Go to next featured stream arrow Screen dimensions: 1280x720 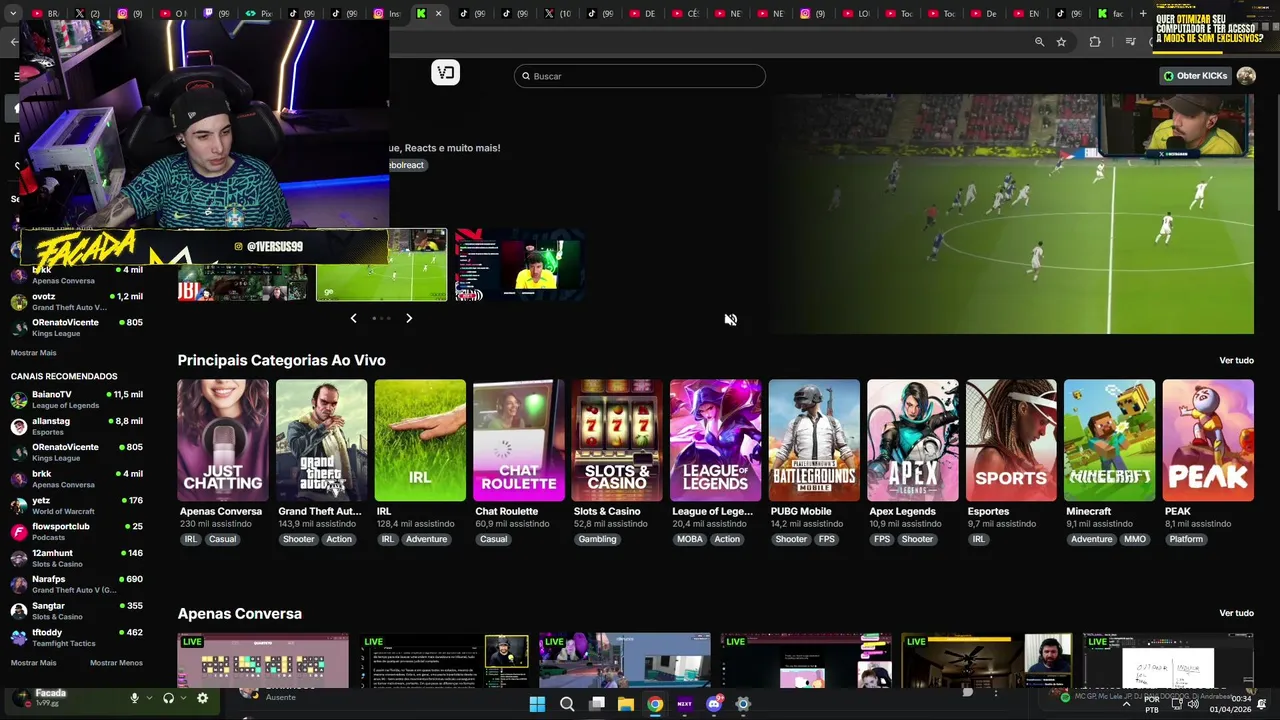[409, 318]
